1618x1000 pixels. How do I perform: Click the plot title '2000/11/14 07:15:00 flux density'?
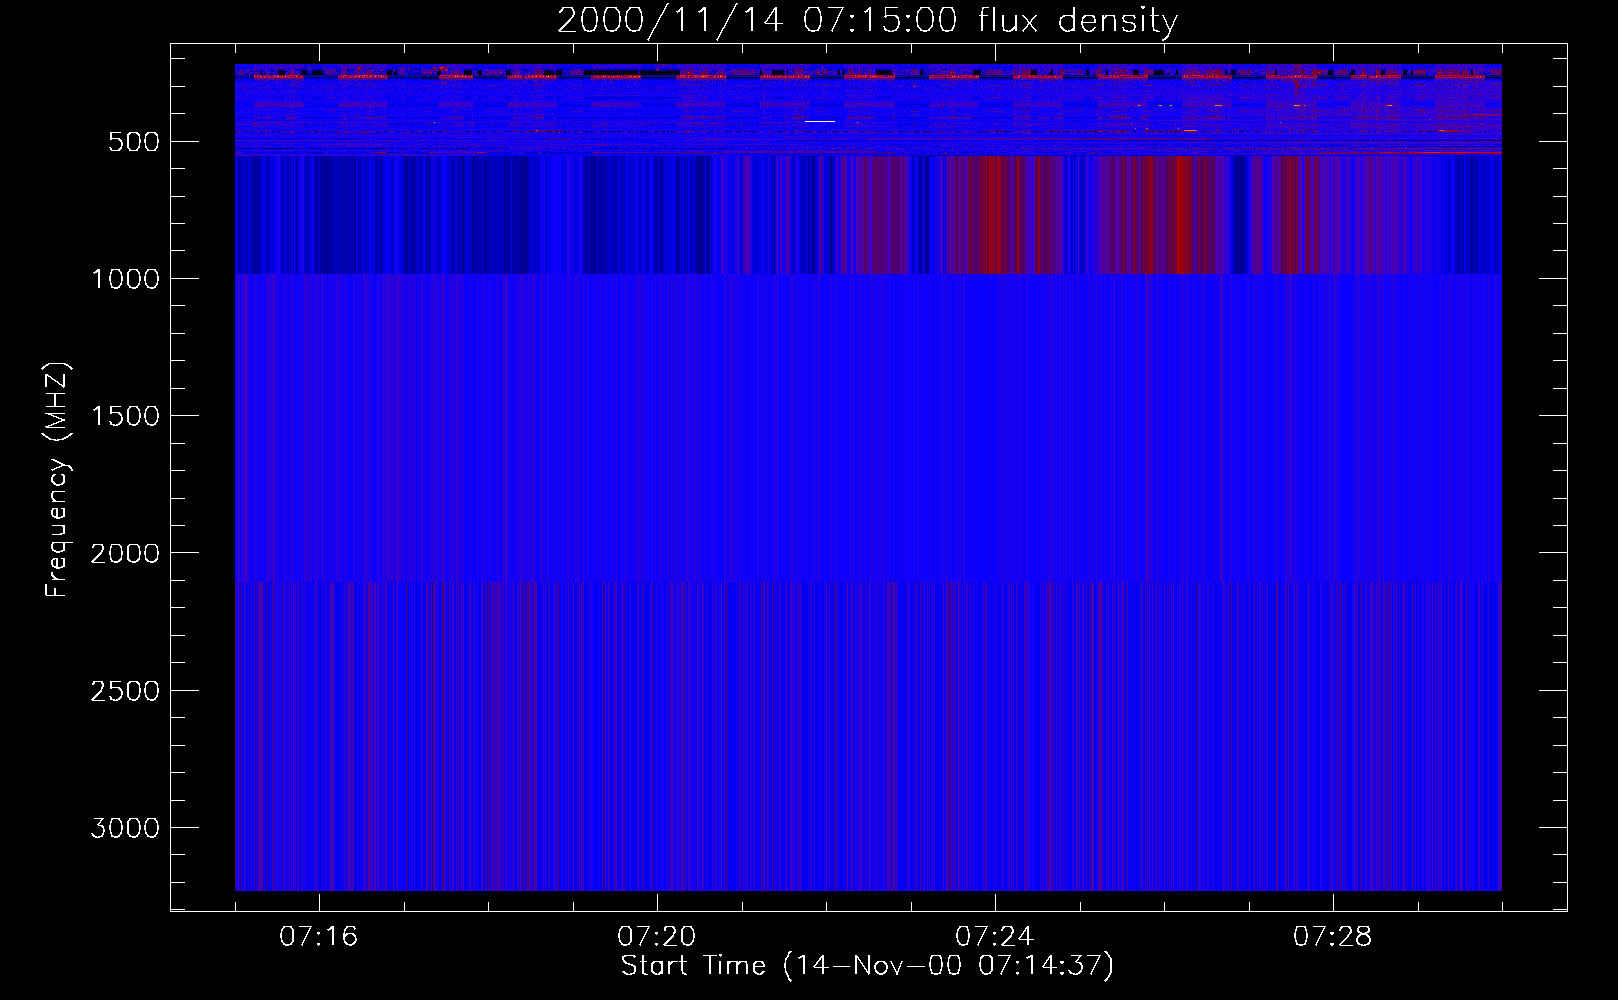coord(867,21)
